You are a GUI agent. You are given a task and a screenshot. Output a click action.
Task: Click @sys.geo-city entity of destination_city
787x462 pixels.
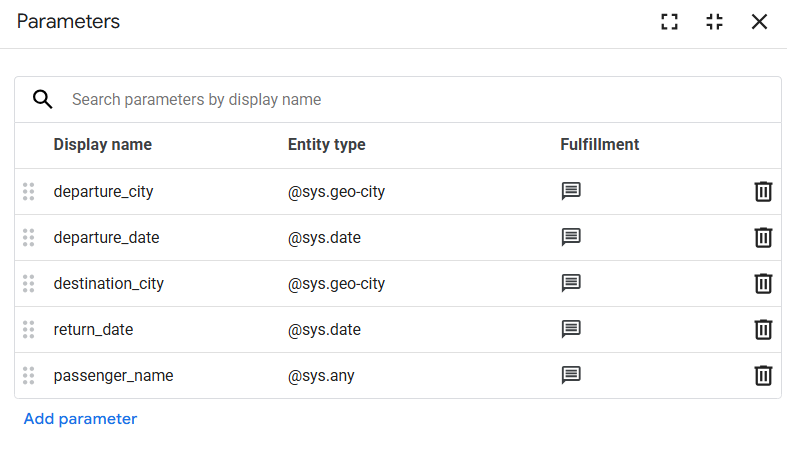(336, 283)
